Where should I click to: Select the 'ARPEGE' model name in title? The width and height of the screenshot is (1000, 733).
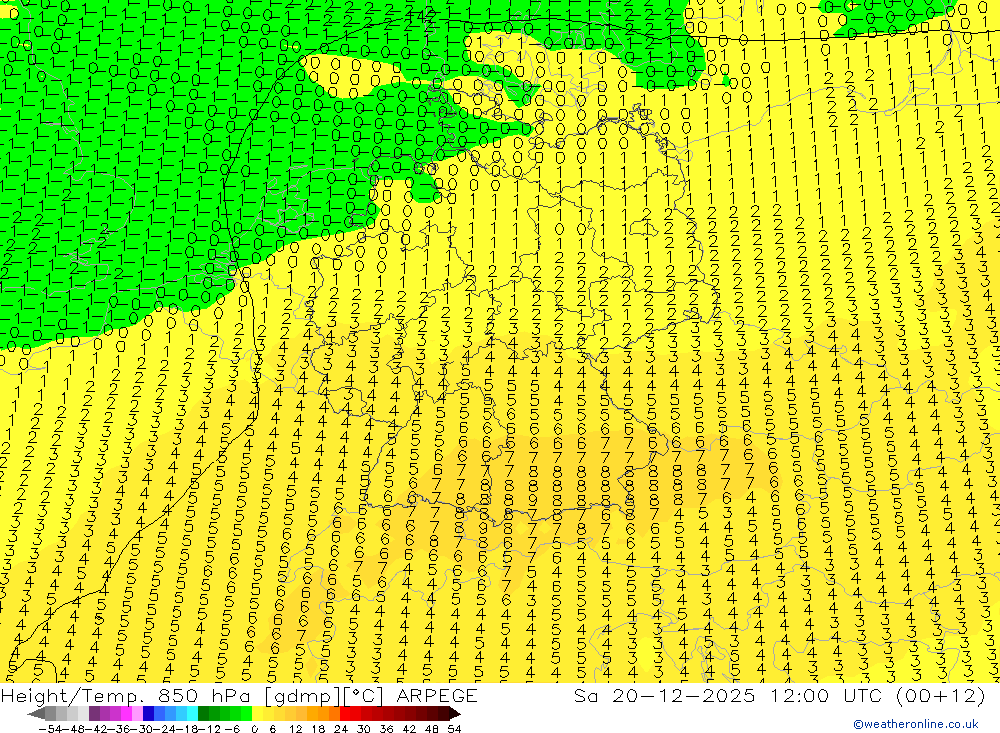(x=436, y=696)
